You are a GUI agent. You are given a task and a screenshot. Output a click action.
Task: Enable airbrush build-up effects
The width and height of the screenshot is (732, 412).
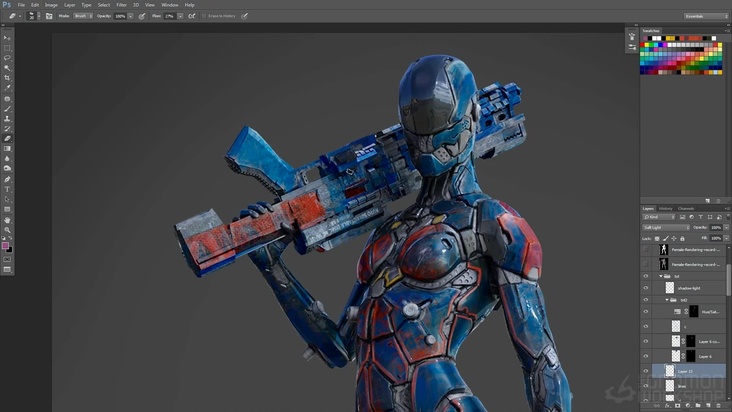tap(192, 16)
